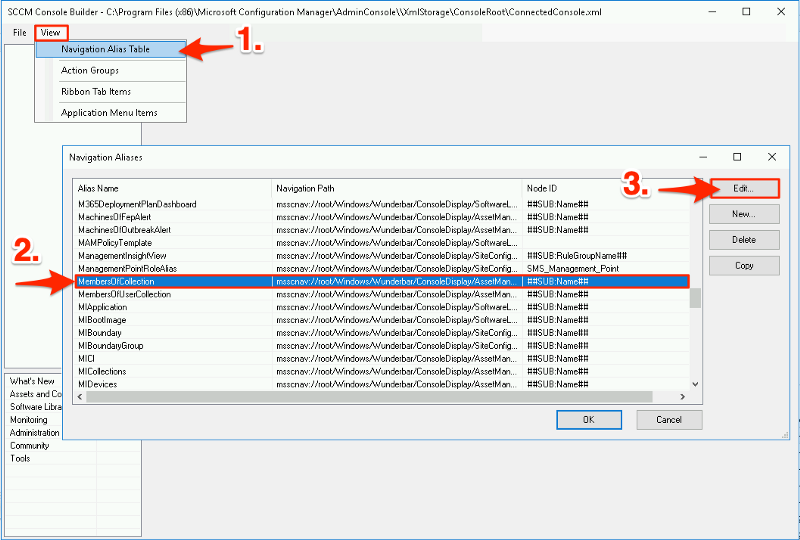Screen dimensions: 800x540
Task: Sort by Node ID column header
Action: pyautogui.click(x=607, y=188)
